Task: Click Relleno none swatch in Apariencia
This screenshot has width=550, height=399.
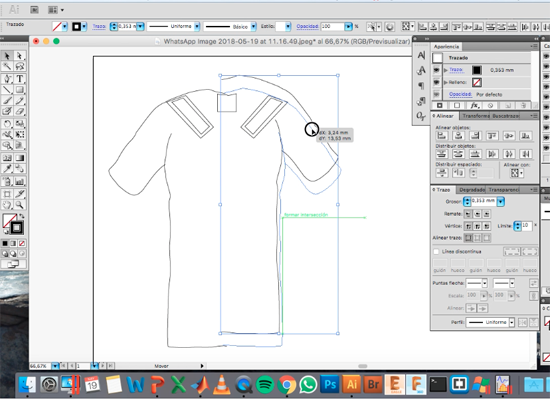Action: [x=476, y=82]
